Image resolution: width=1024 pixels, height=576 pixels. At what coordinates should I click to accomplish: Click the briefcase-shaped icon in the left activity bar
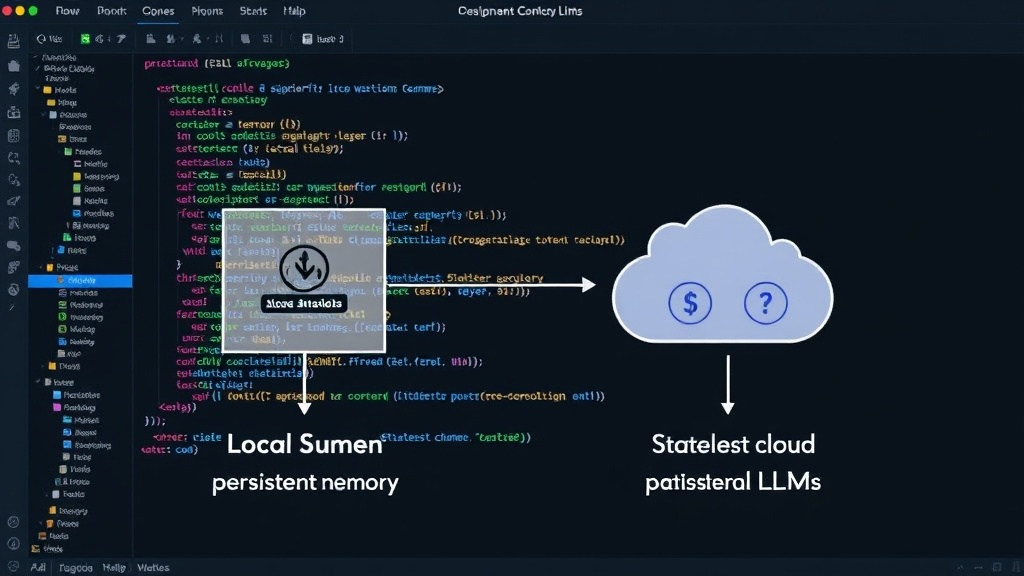click(x=13, y=113)
